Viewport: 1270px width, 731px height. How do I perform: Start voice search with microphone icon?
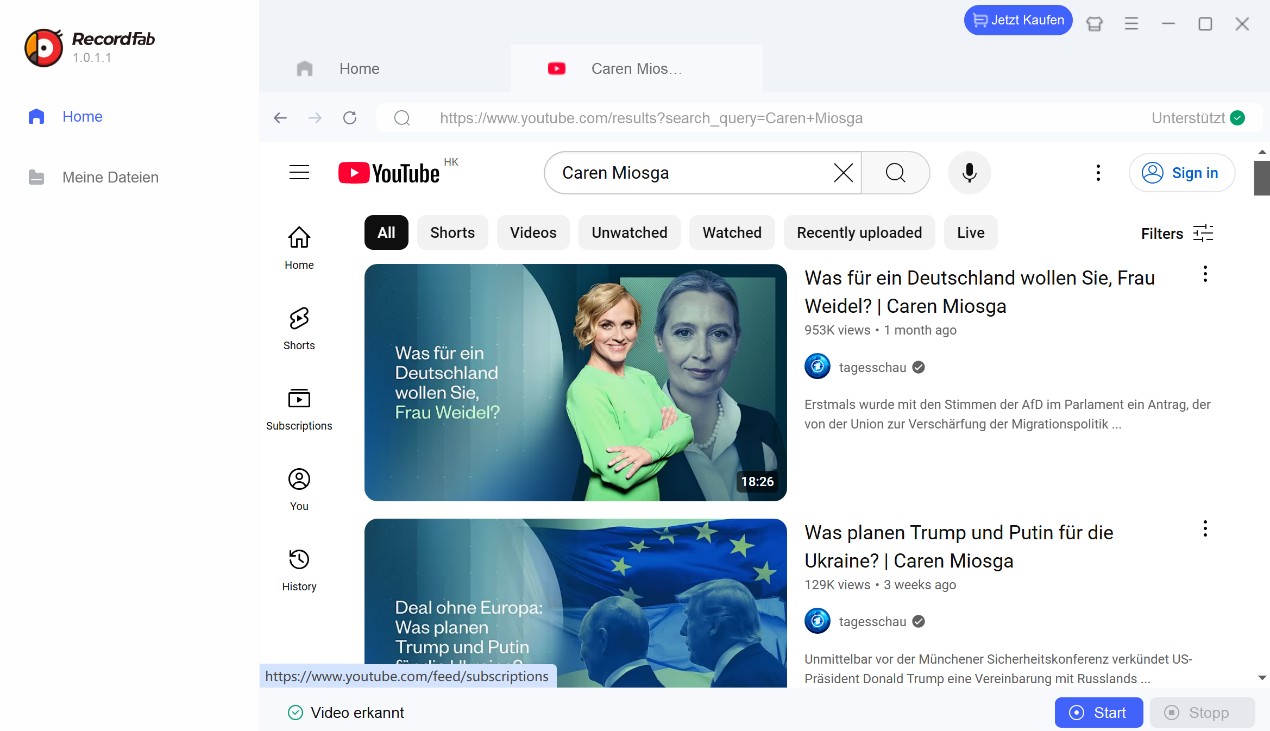[969, 173]
